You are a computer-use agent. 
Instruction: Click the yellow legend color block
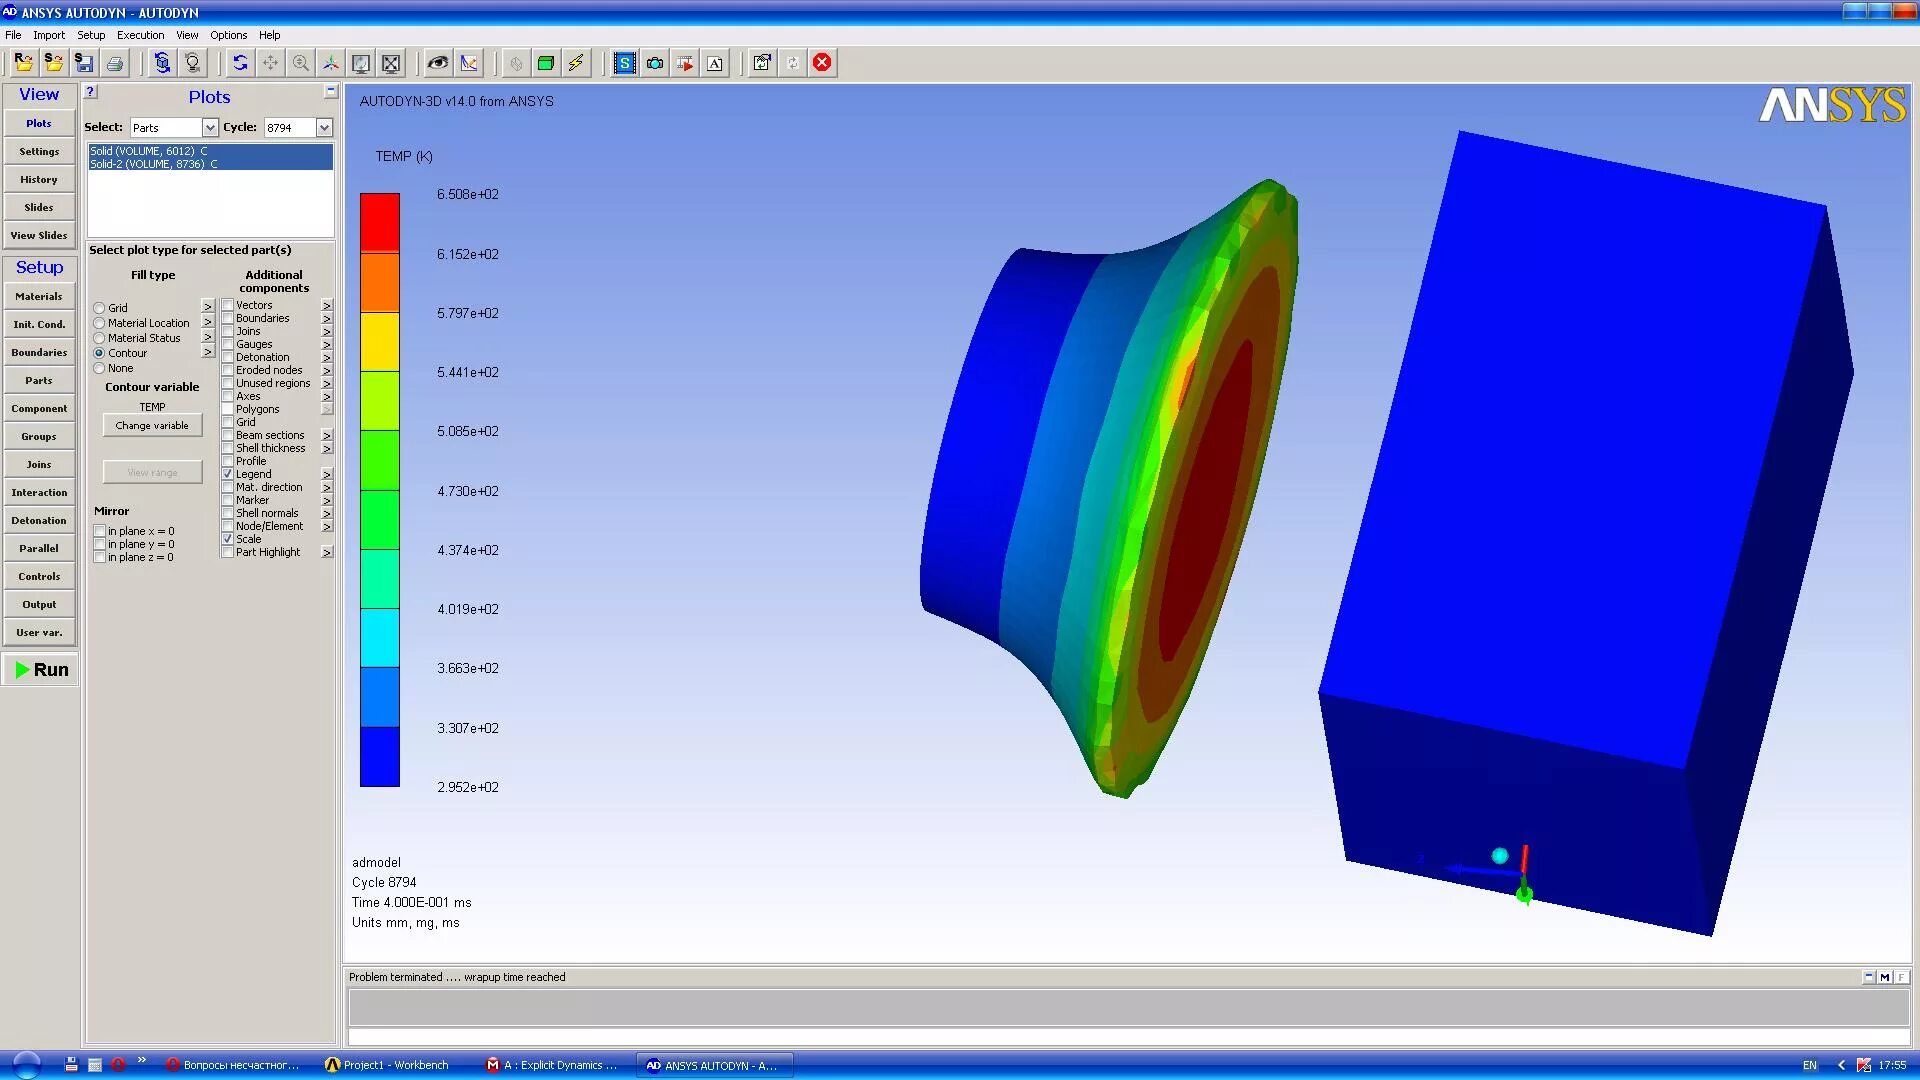380,342
